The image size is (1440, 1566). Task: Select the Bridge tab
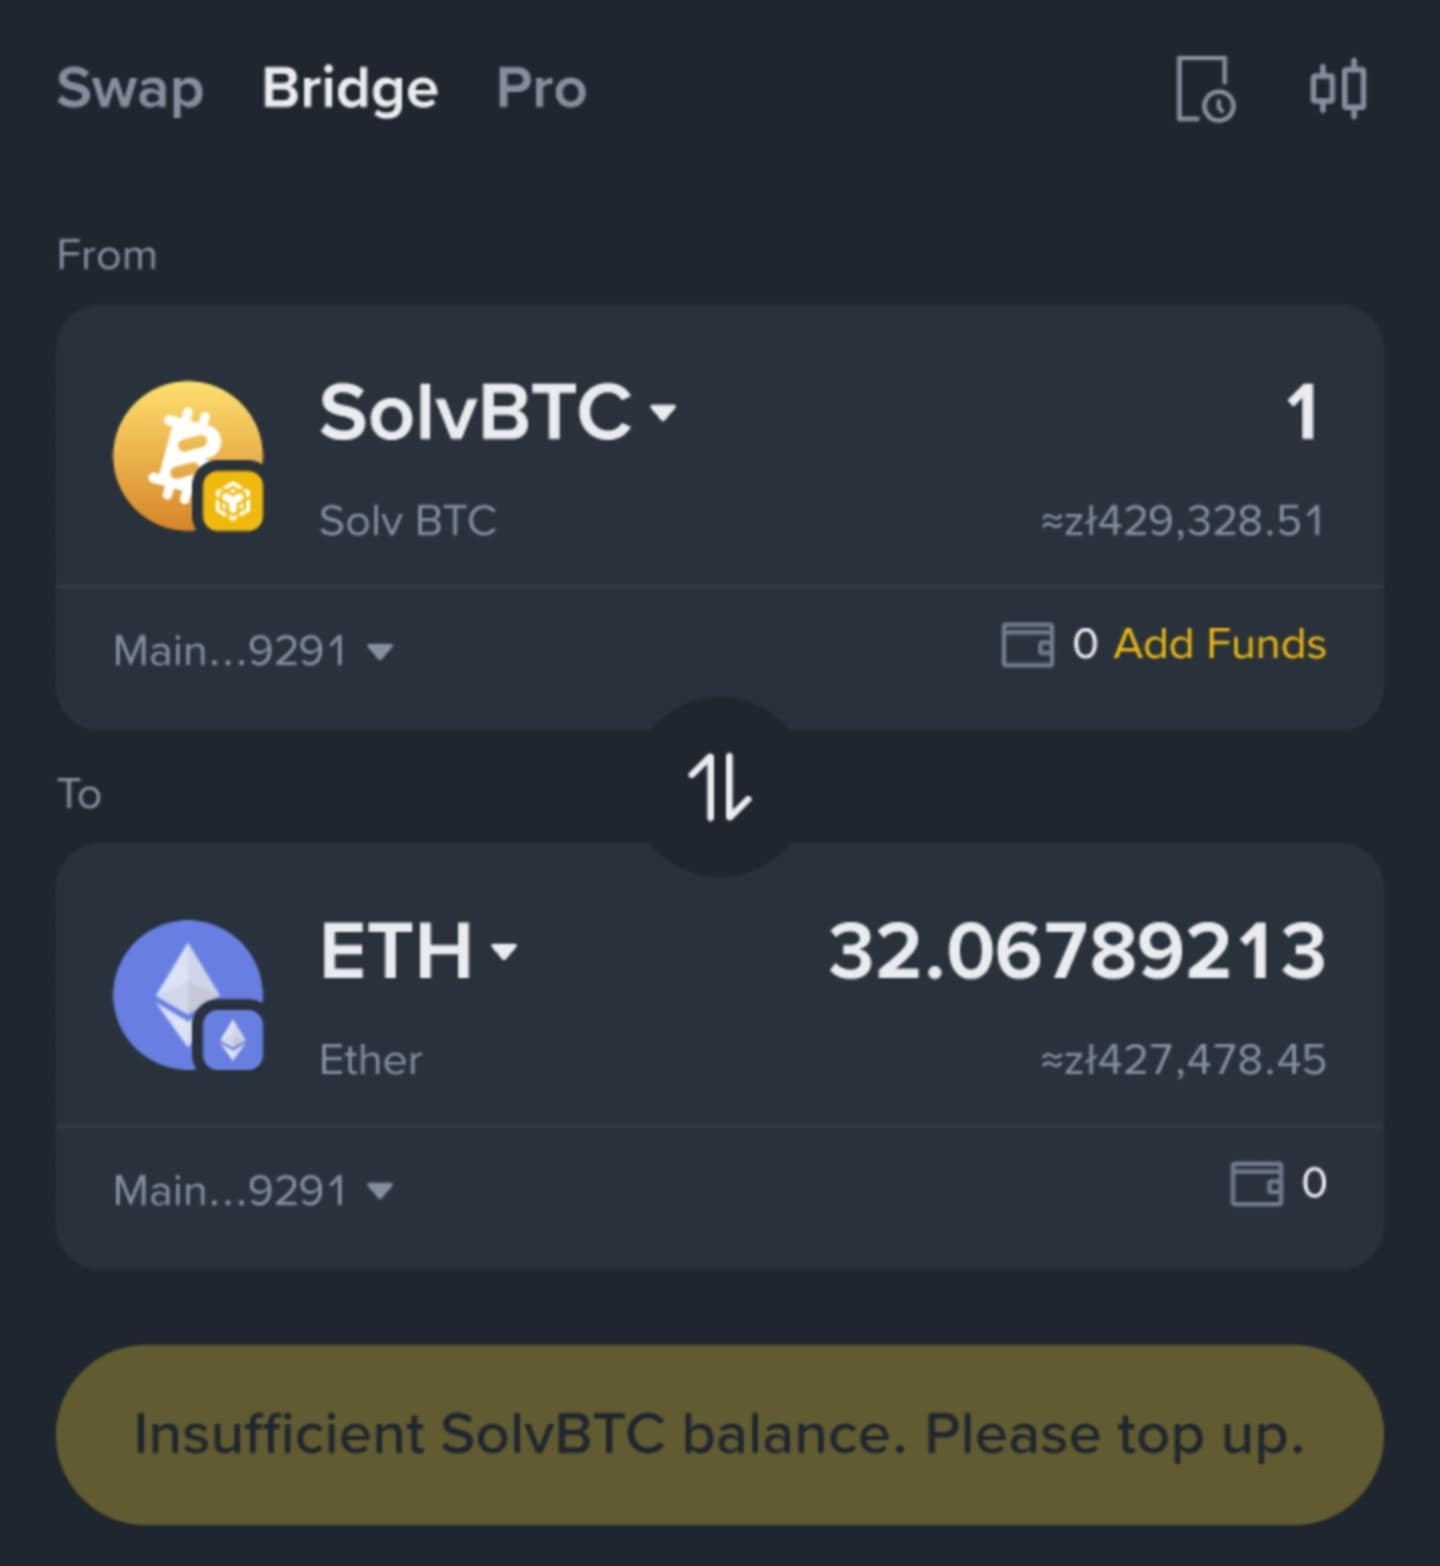[x=350, y=90]
